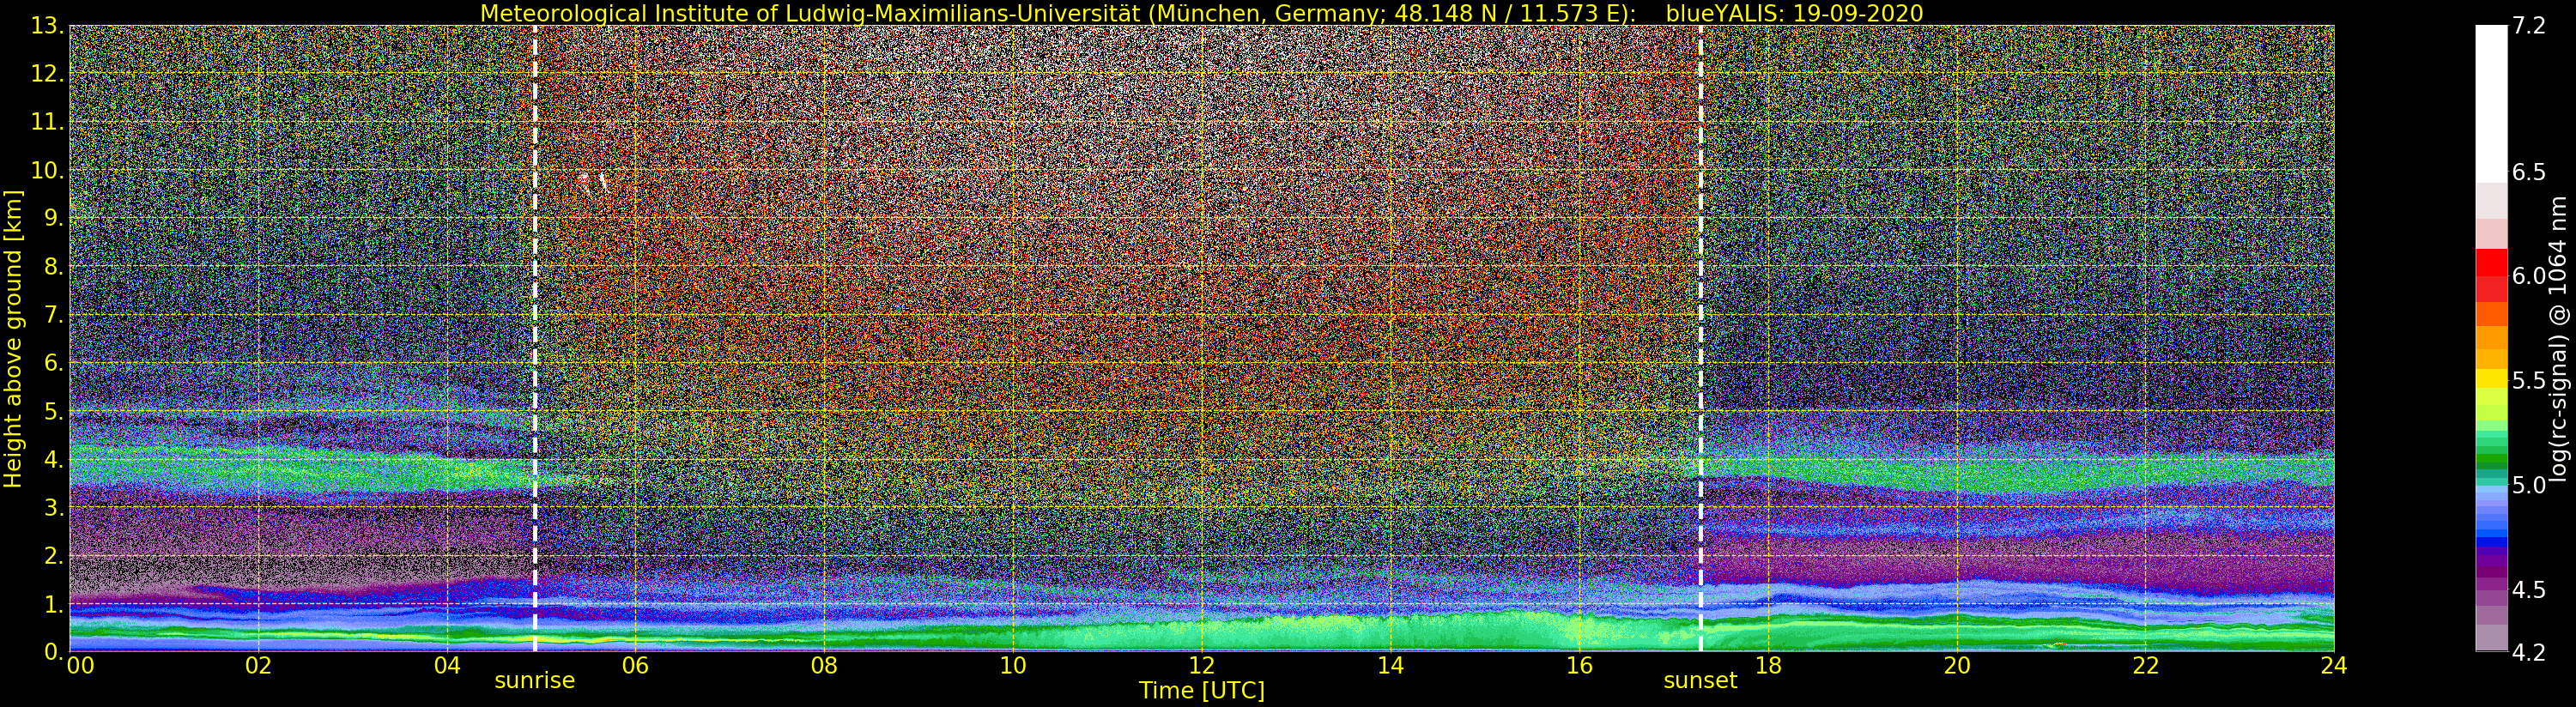2576x707 pixels.
Task: Click the bright white streaks near 10 km after sunrise
Action: [x=594, y=183]
